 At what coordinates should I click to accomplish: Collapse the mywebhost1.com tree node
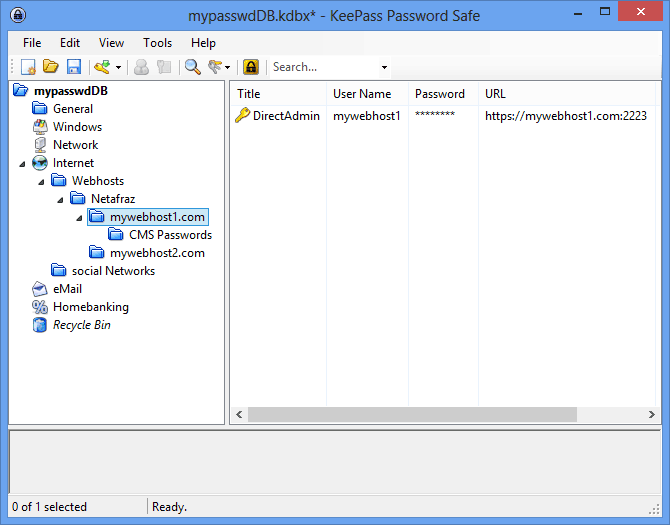(x=79, y=218)
